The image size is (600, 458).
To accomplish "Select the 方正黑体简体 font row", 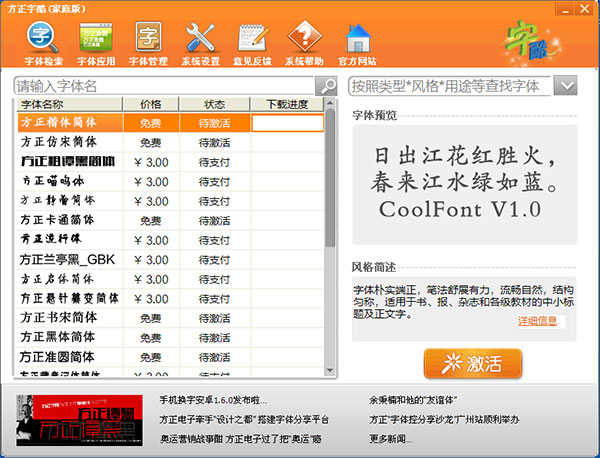I will [171, 337].
